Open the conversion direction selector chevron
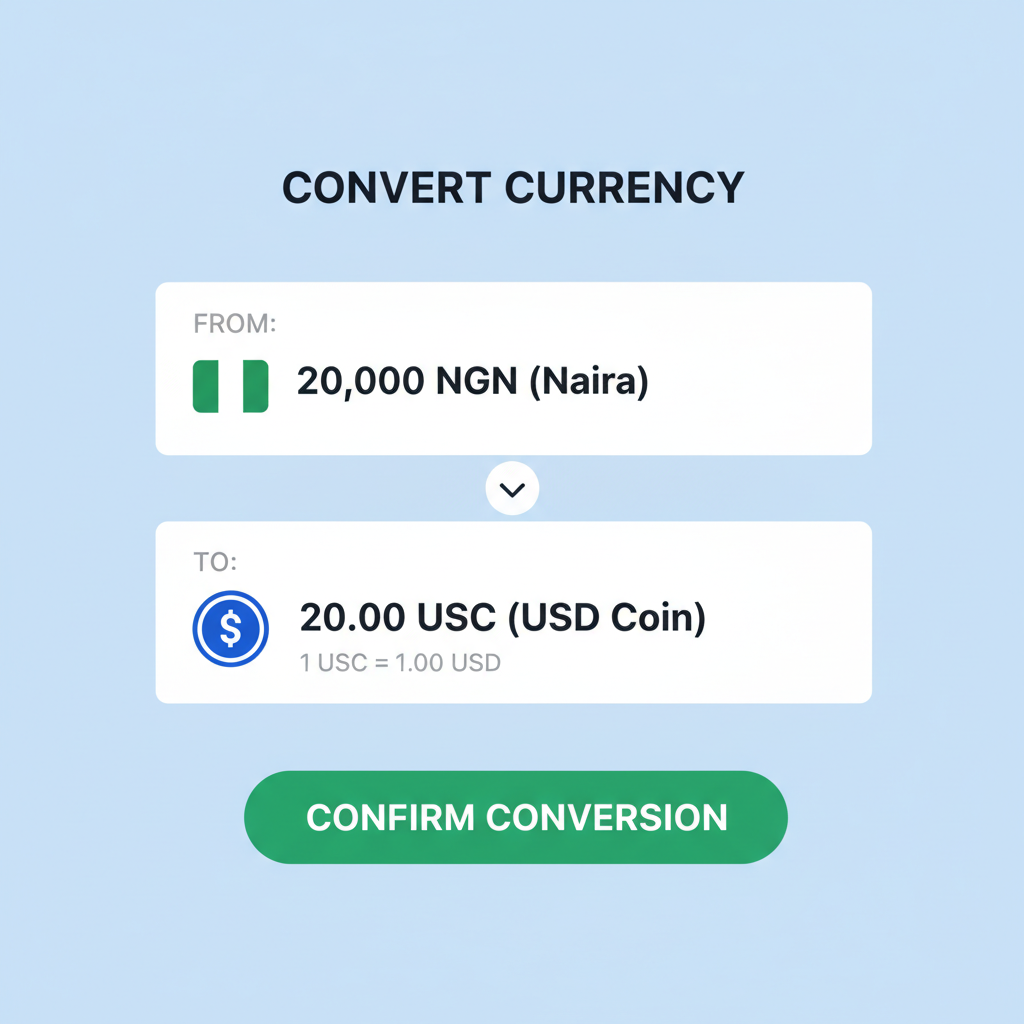The image size is (1024, 1024). pyautogui.click(x=512, y=488)
